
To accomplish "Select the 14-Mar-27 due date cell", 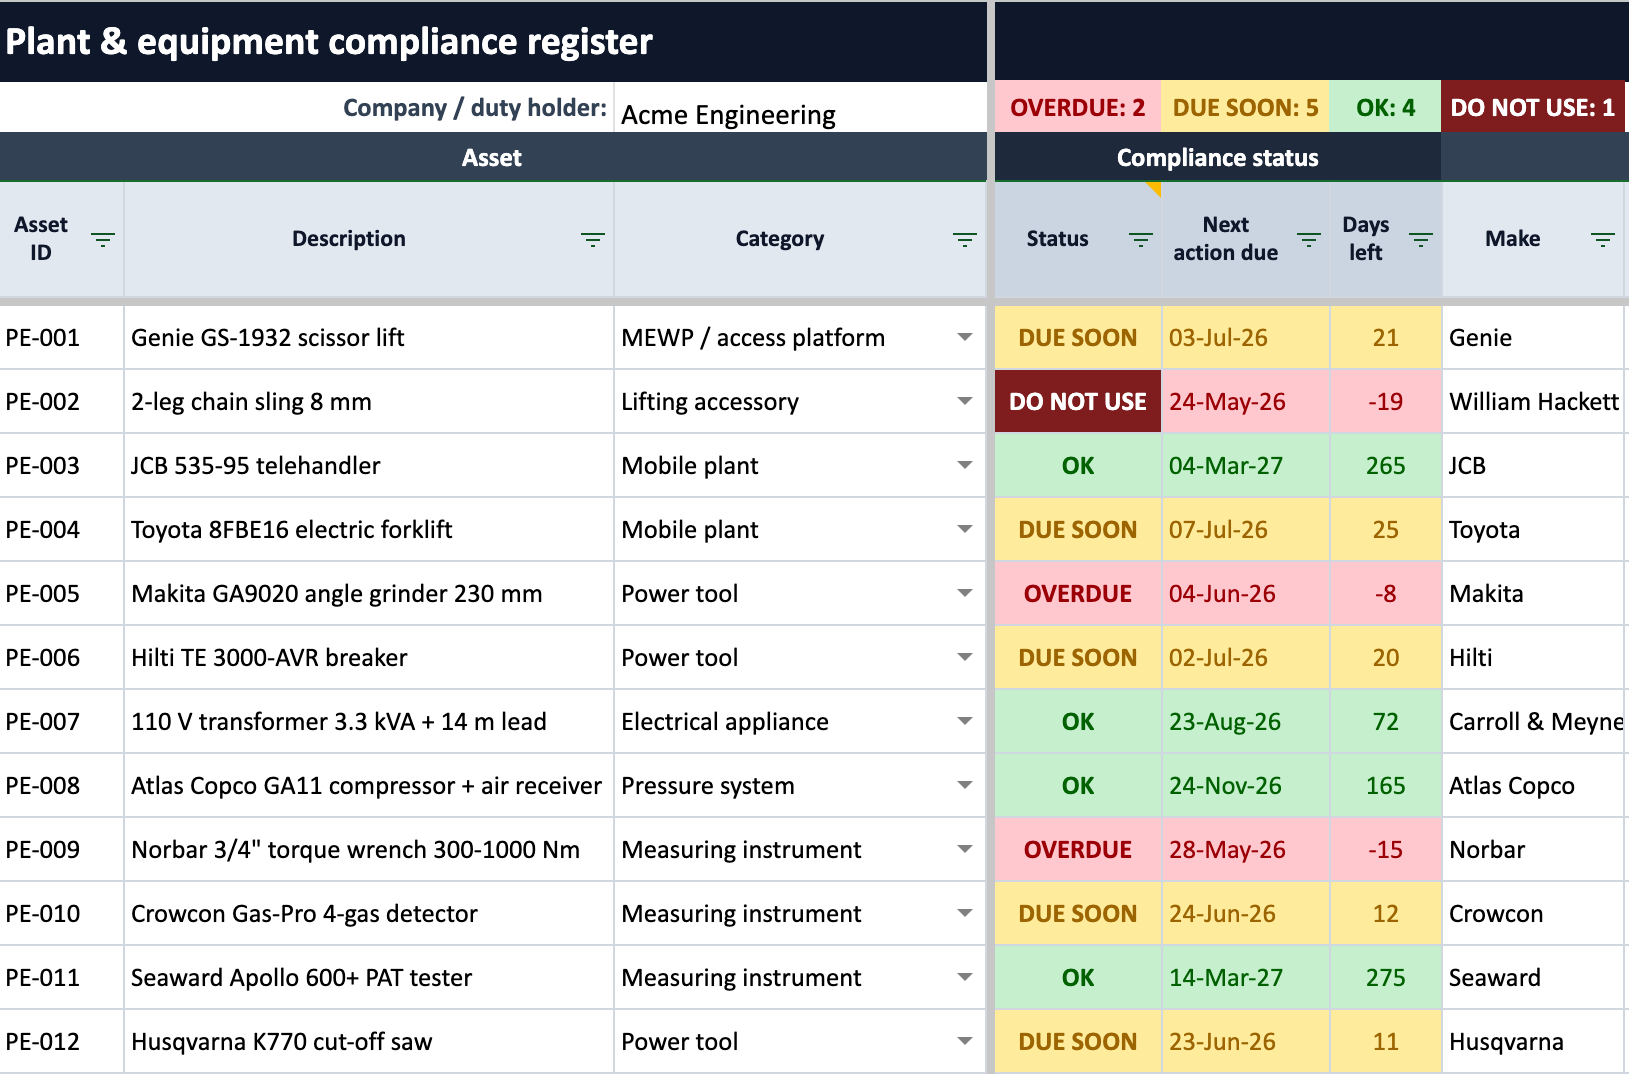I will tap(1246, 978).
